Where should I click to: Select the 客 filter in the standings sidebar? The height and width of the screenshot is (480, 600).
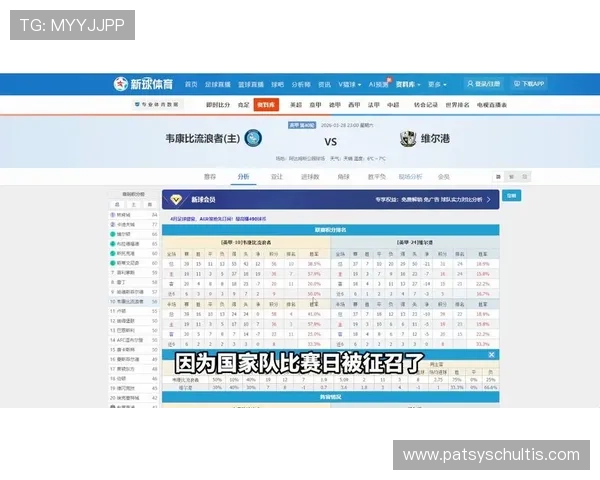pyautogui.click(x=150, y=204)
